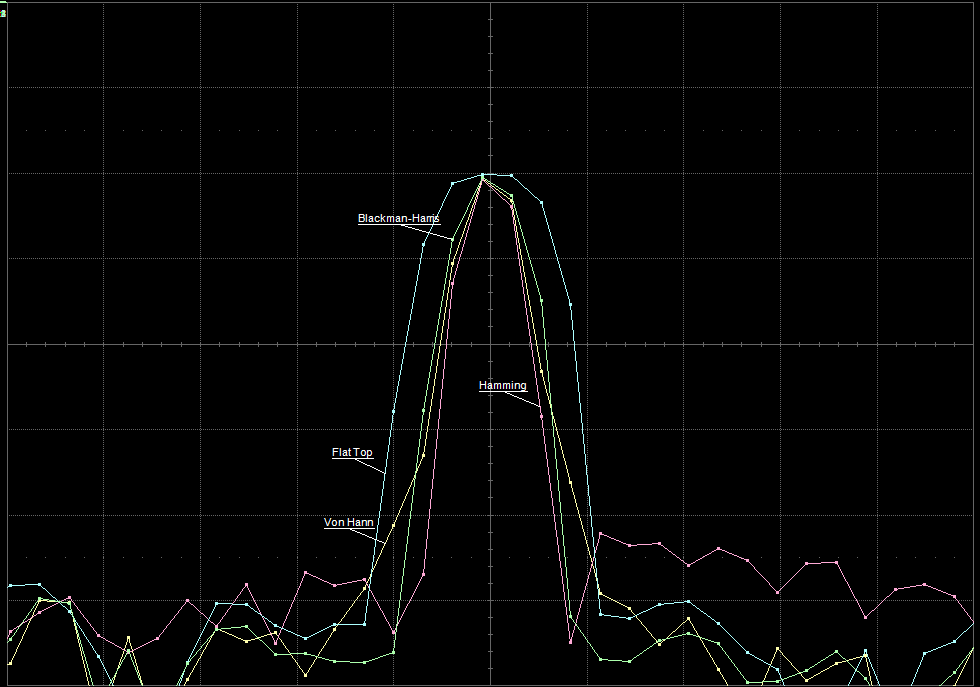This screenshot has width=980, height=687.
Task: Click the cyan Flat Top shoulder point left of peak
Action: coord(453,183)
